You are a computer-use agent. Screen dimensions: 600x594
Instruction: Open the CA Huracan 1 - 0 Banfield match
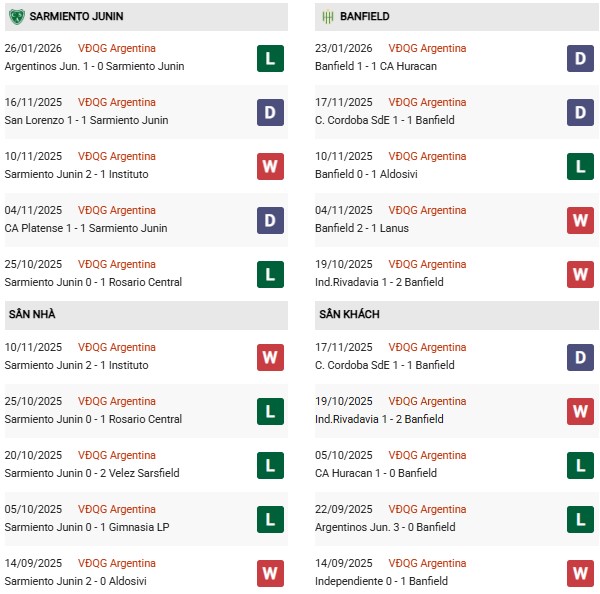376,473
